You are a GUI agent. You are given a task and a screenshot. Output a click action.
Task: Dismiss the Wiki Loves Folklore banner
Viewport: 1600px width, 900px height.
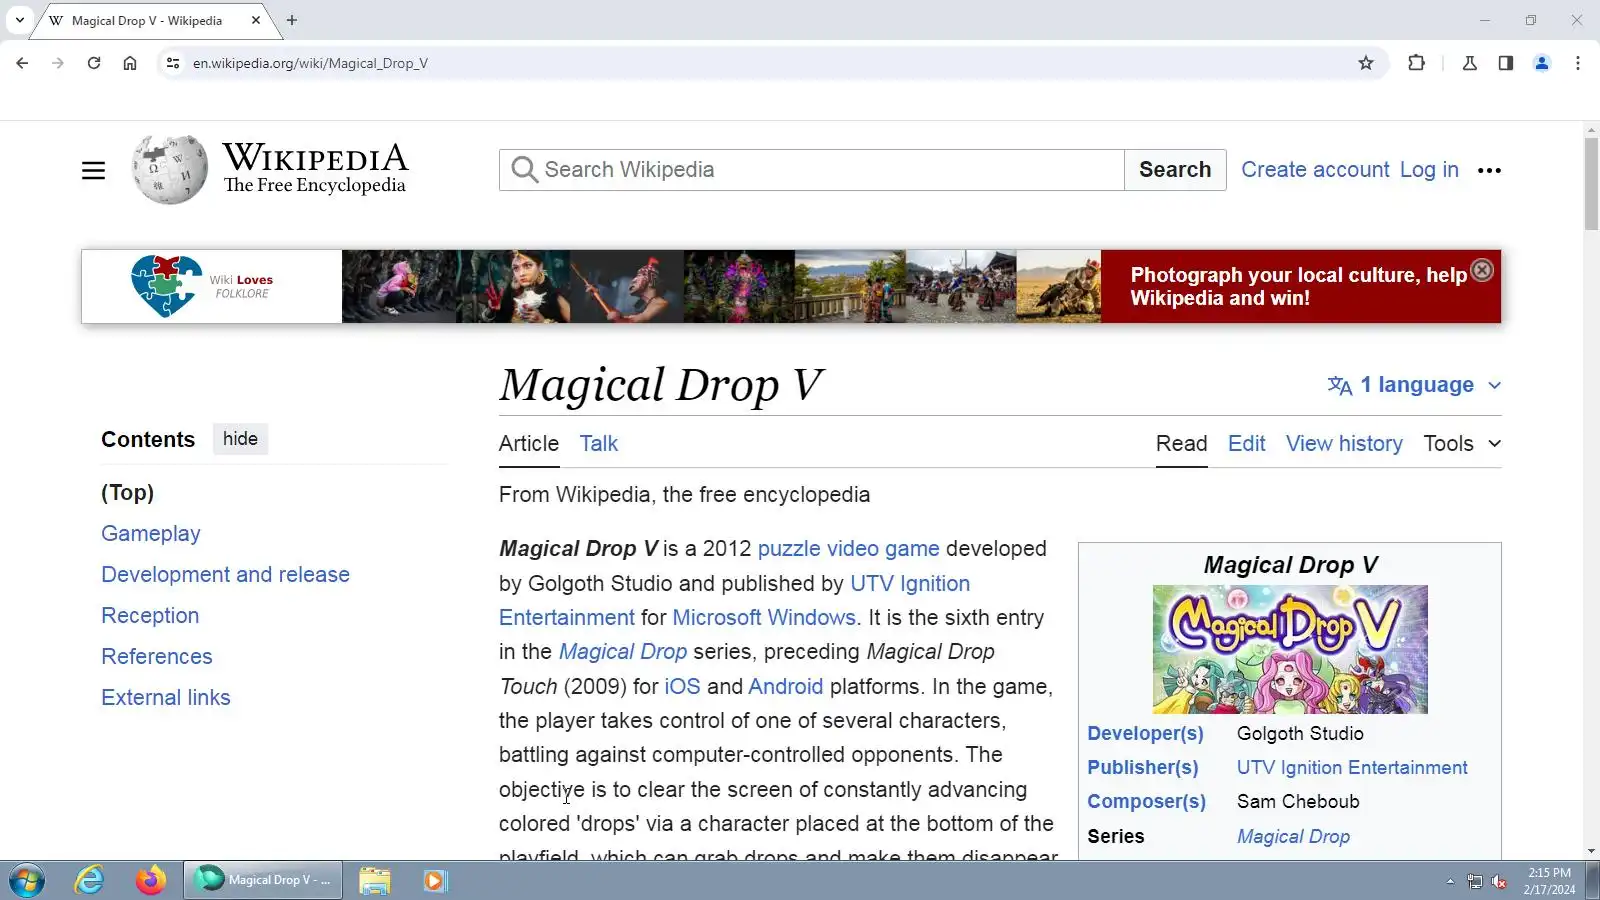[1482, 270]
